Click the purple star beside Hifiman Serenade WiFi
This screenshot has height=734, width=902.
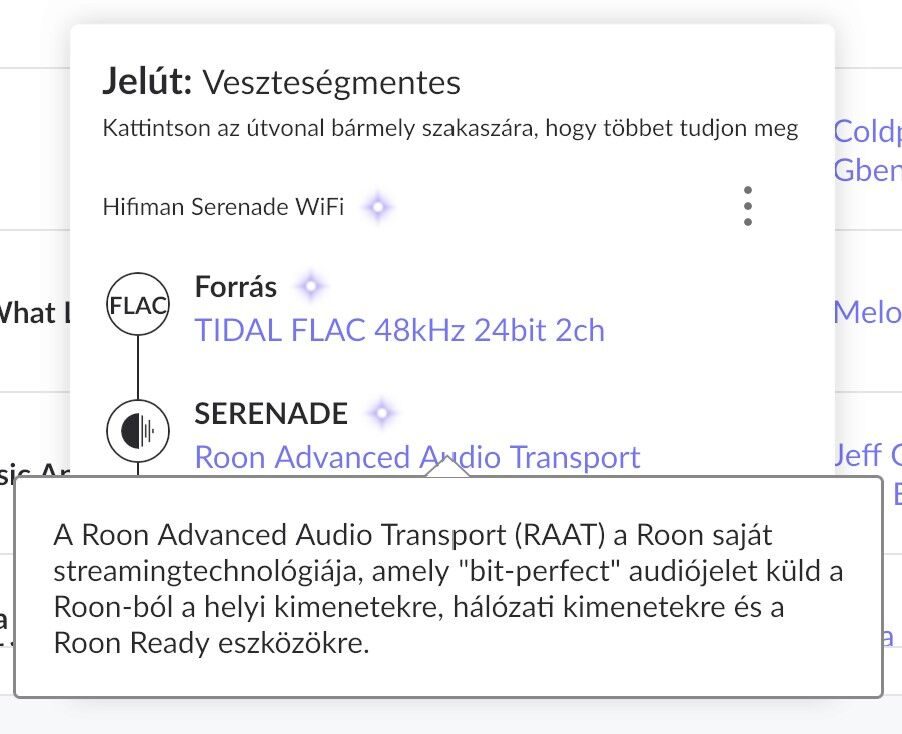377,208
